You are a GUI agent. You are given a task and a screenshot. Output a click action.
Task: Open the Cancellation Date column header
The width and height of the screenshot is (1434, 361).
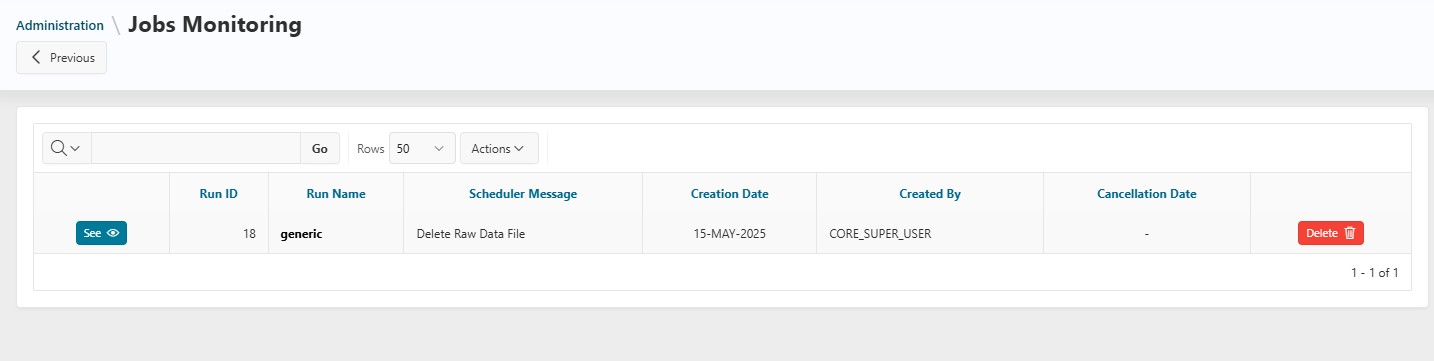tap(1147, 194)
